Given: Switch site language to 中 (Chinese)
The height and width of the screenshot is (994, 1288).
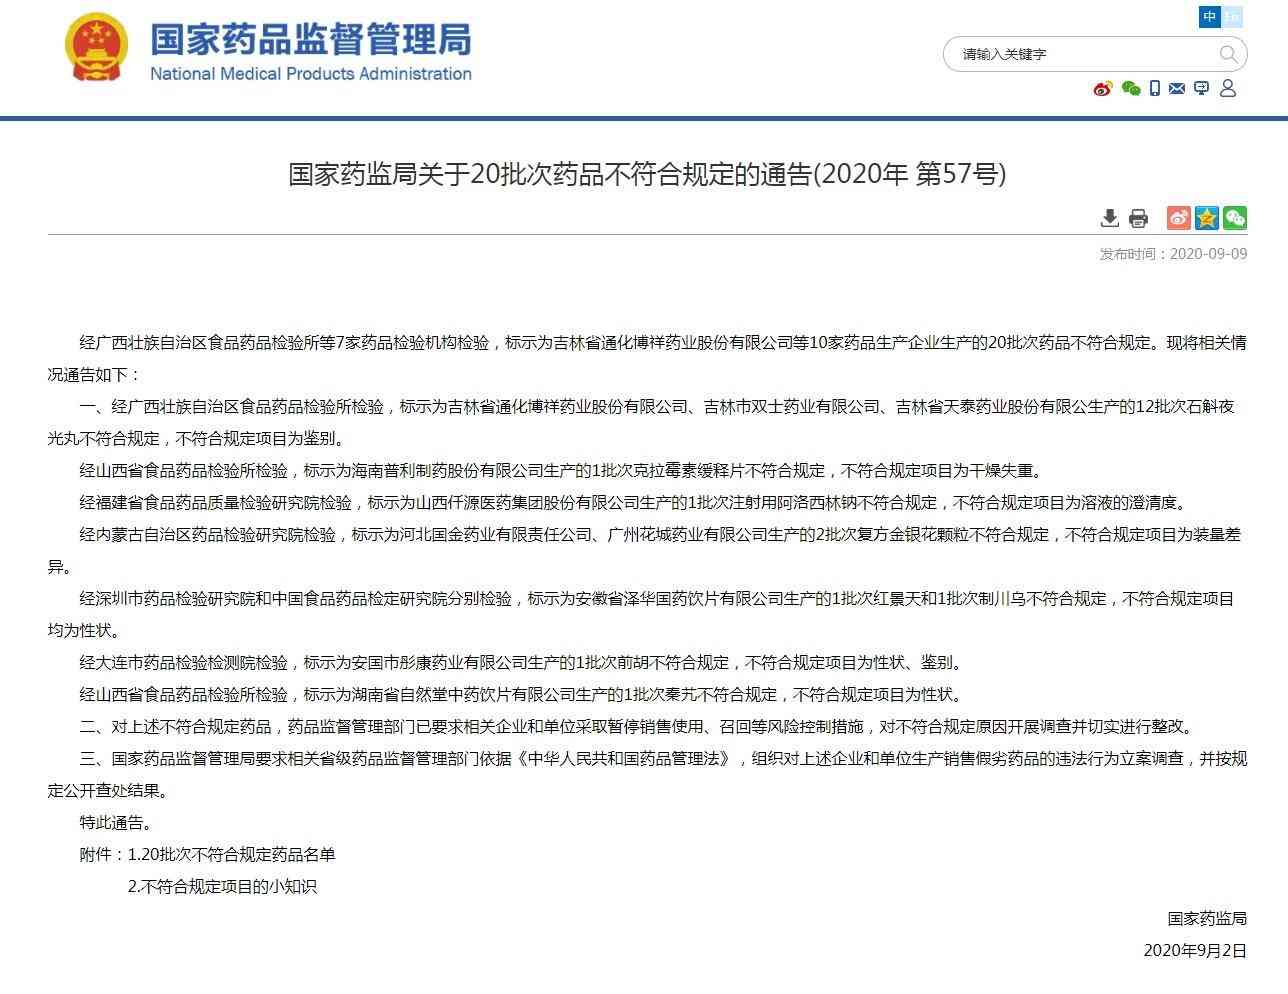Looking at the screenshot, I should tap(1209, 17).
